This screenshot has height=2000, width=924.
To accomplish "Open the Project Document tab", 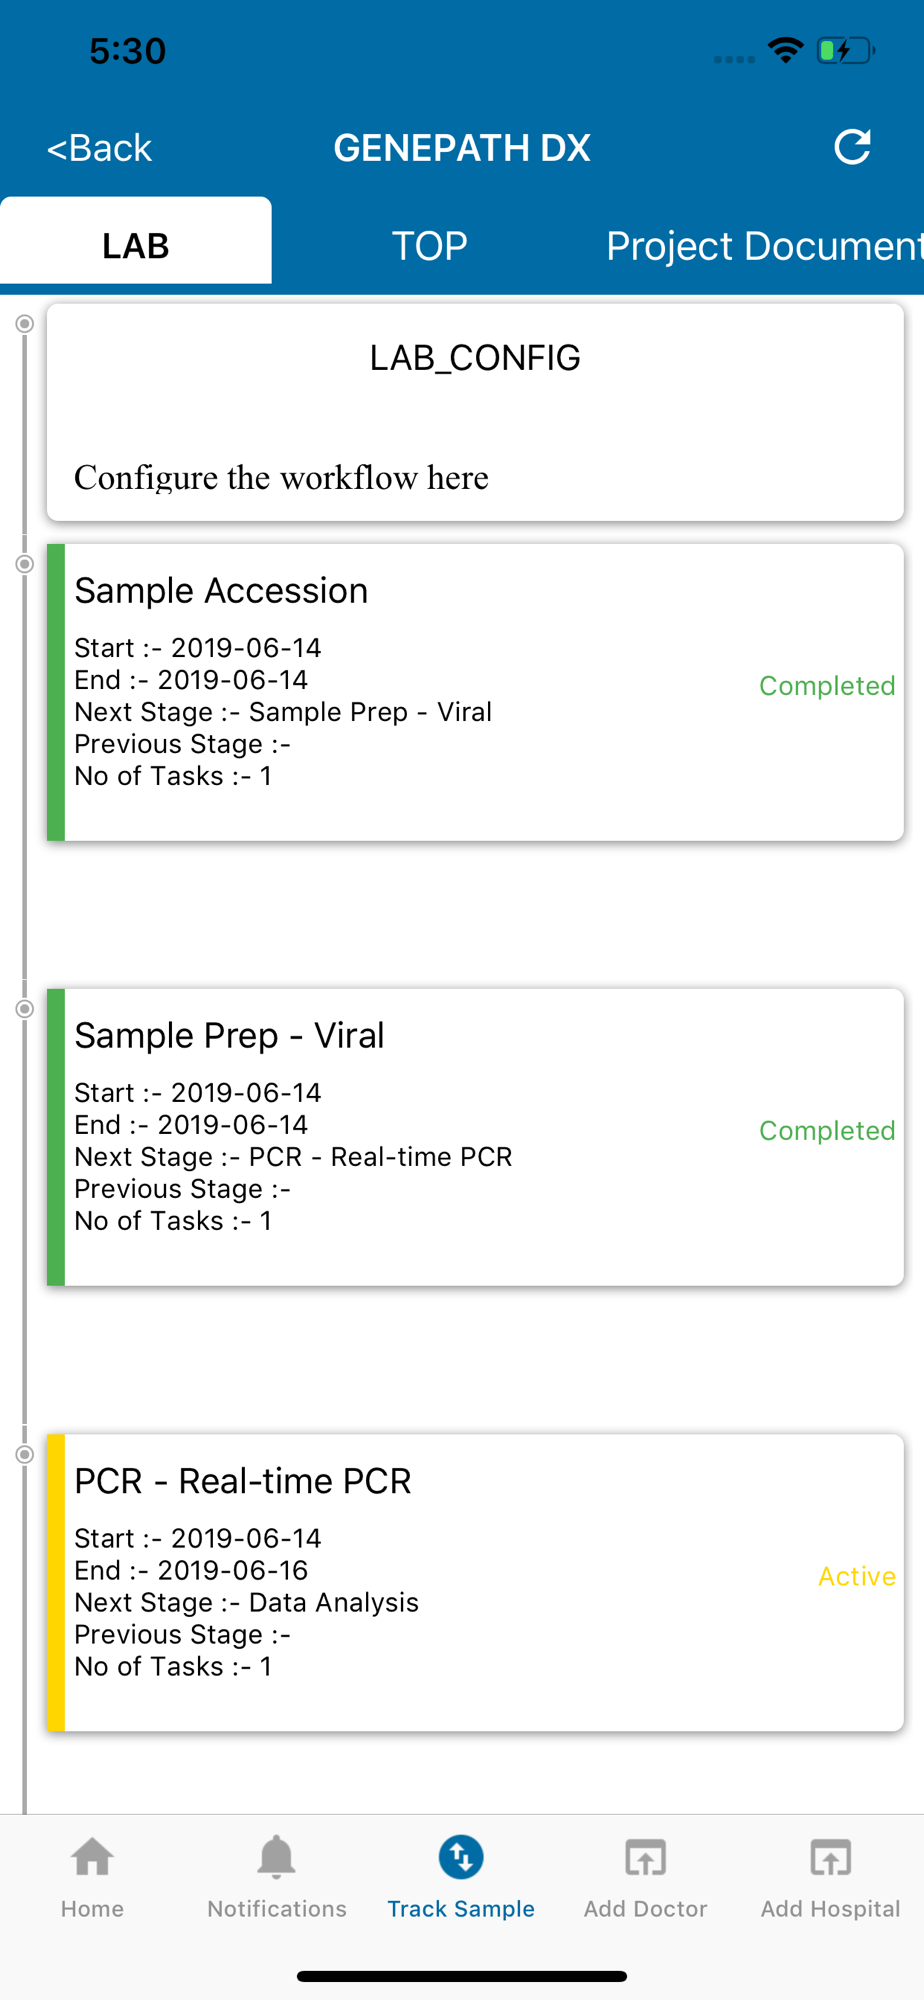I will 762,245.
